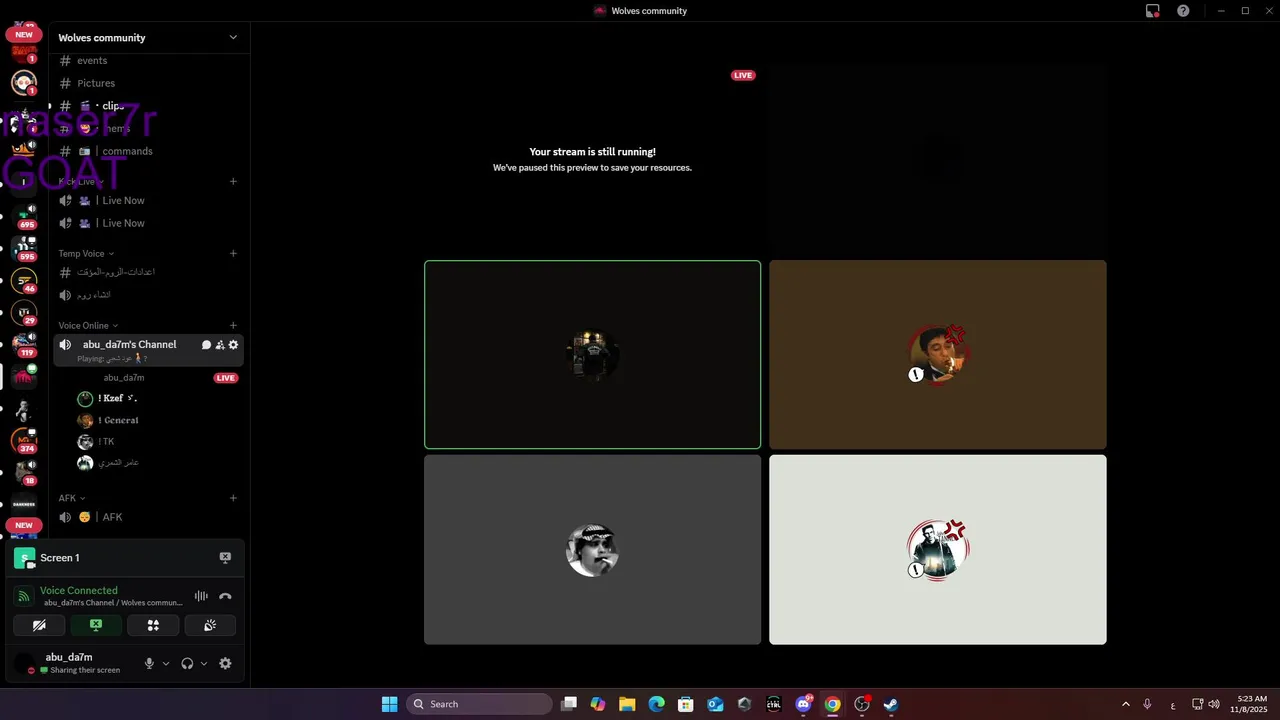The height and width of the screenshot is (720, 1280).
Task: Open Steam from the taskbar
Action: [891, 704]
